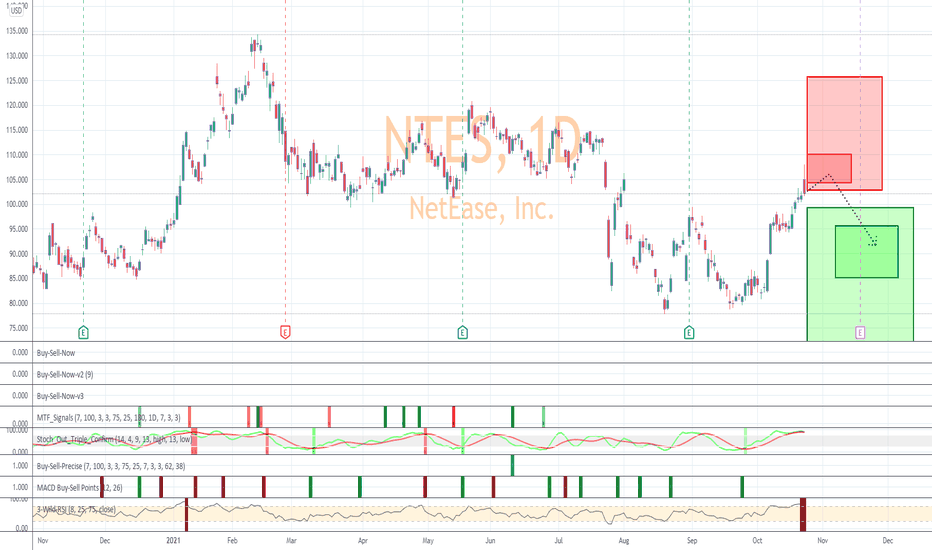Screen dimensions: 932x550
Task: Click the Apr label on time axis
Action: 363,540
